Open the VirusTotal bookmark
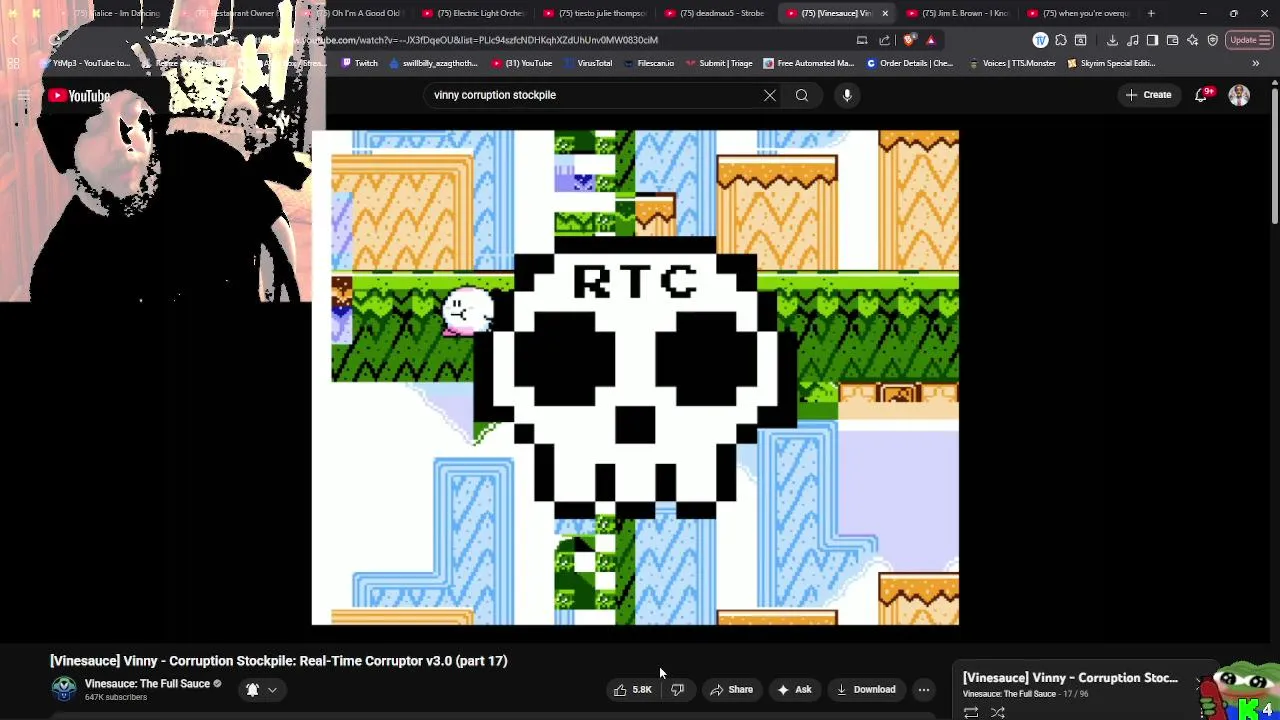Image resolution: width=1280 pixels, height=720 pixels. point(588,63)
